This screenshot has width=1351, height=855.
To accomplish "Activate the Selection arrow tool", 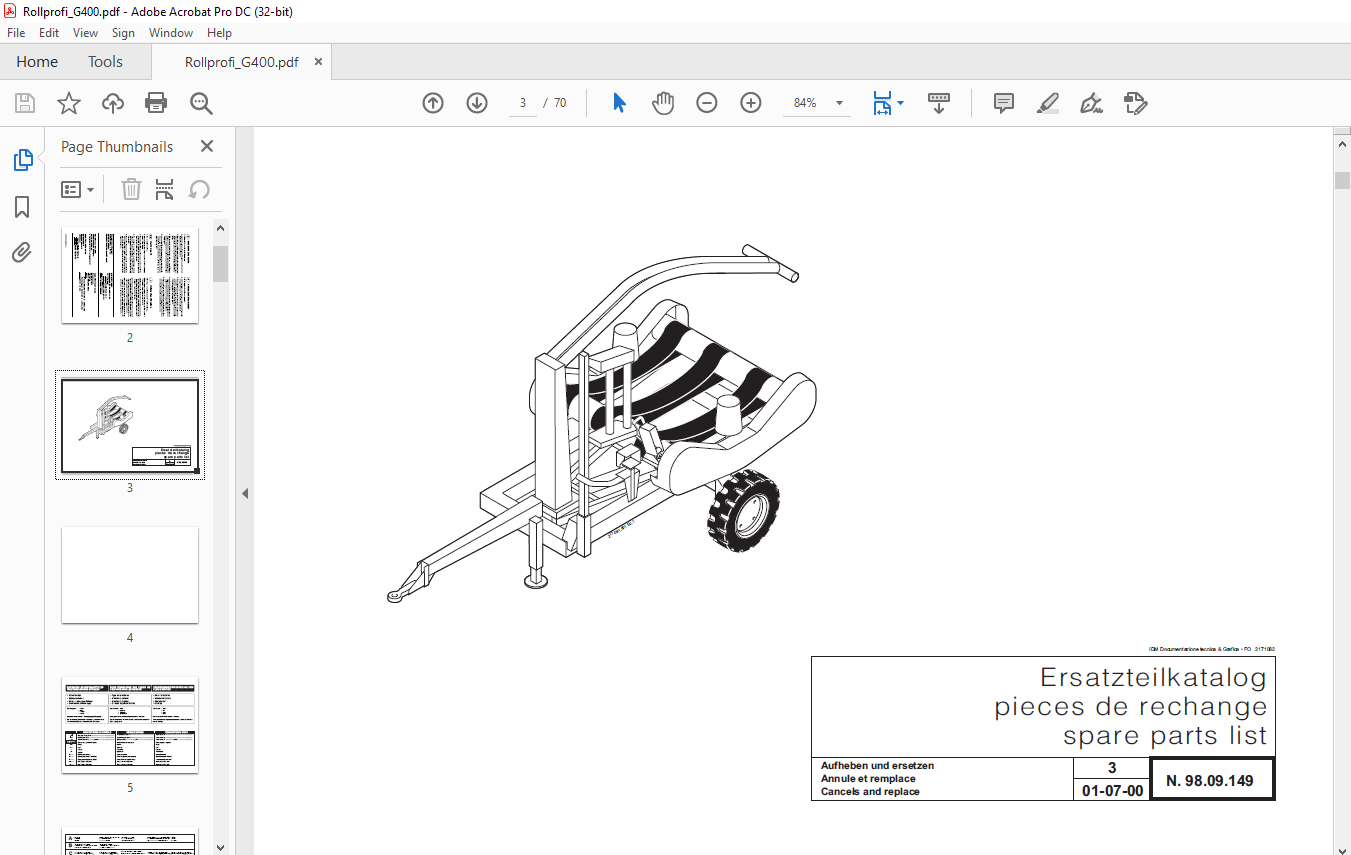I will click(619, 103).
